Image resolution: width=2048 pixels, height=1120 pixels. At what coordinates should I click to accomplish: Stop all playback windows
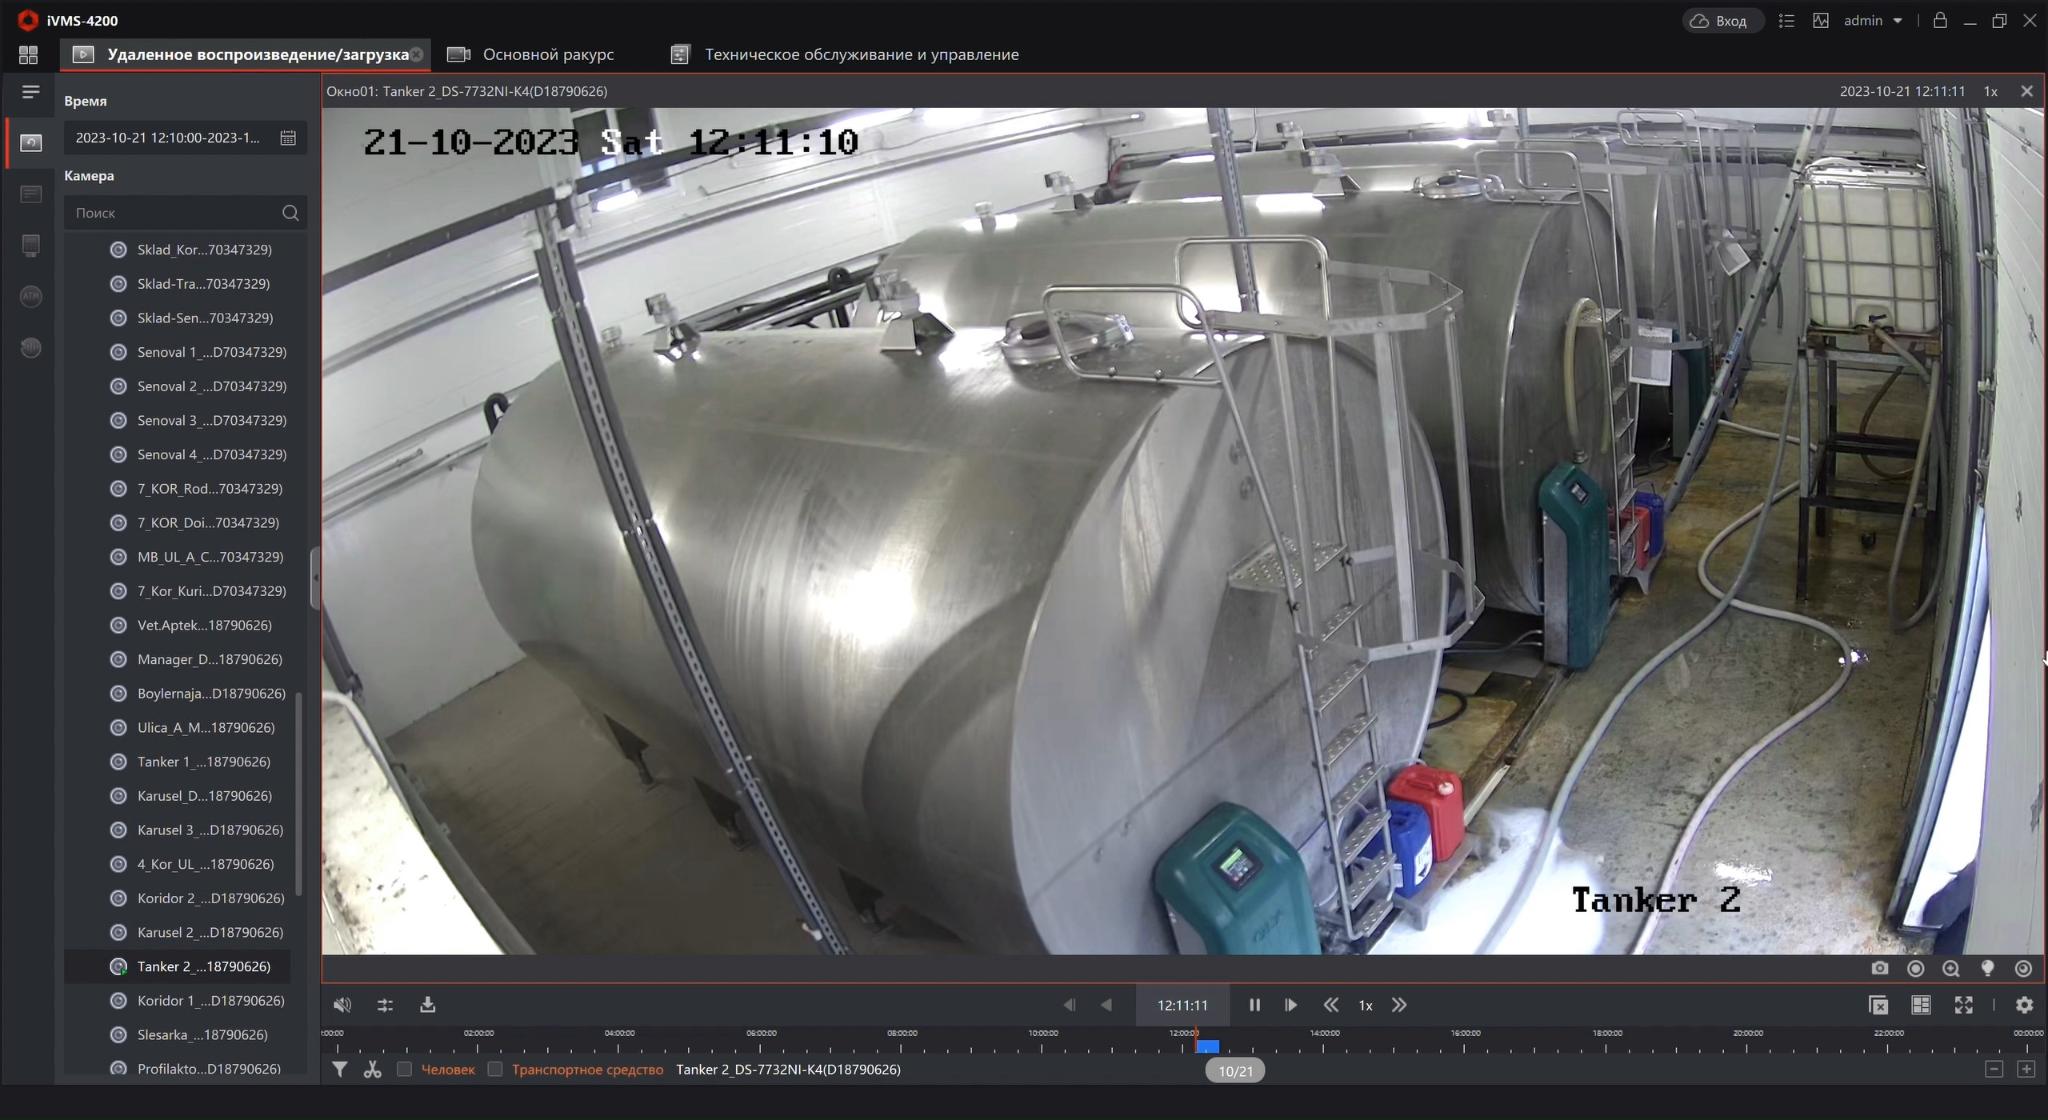pos(1878,1005)
